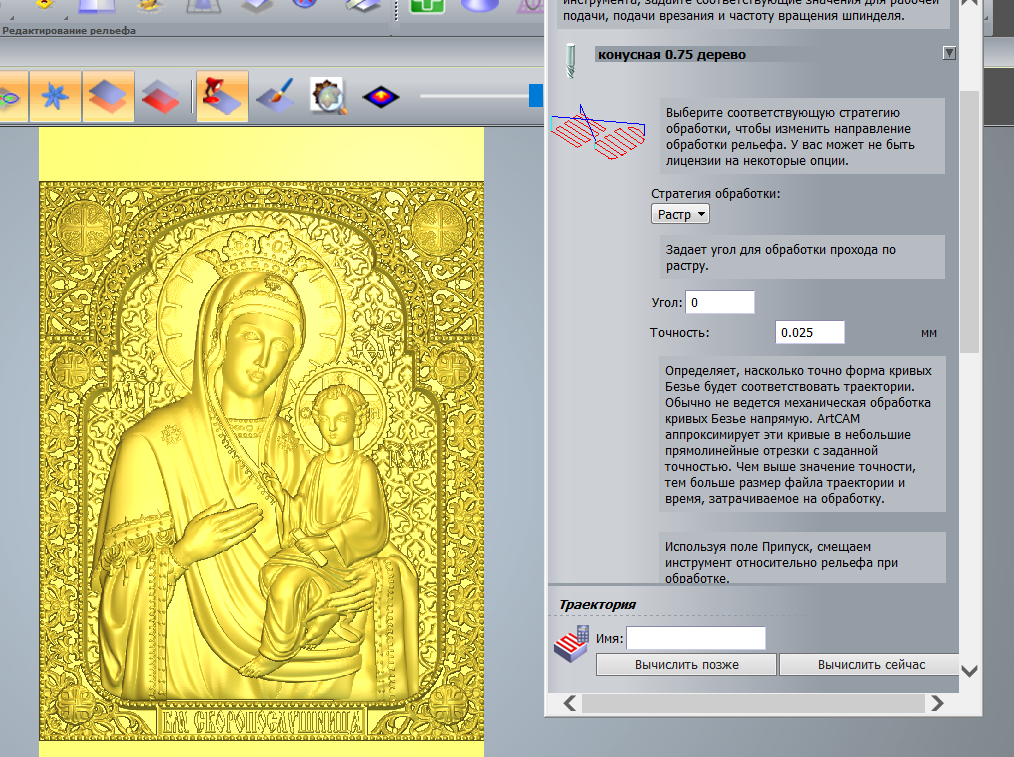Click the panel scroll-down arrow

click(x=969, y=671)
